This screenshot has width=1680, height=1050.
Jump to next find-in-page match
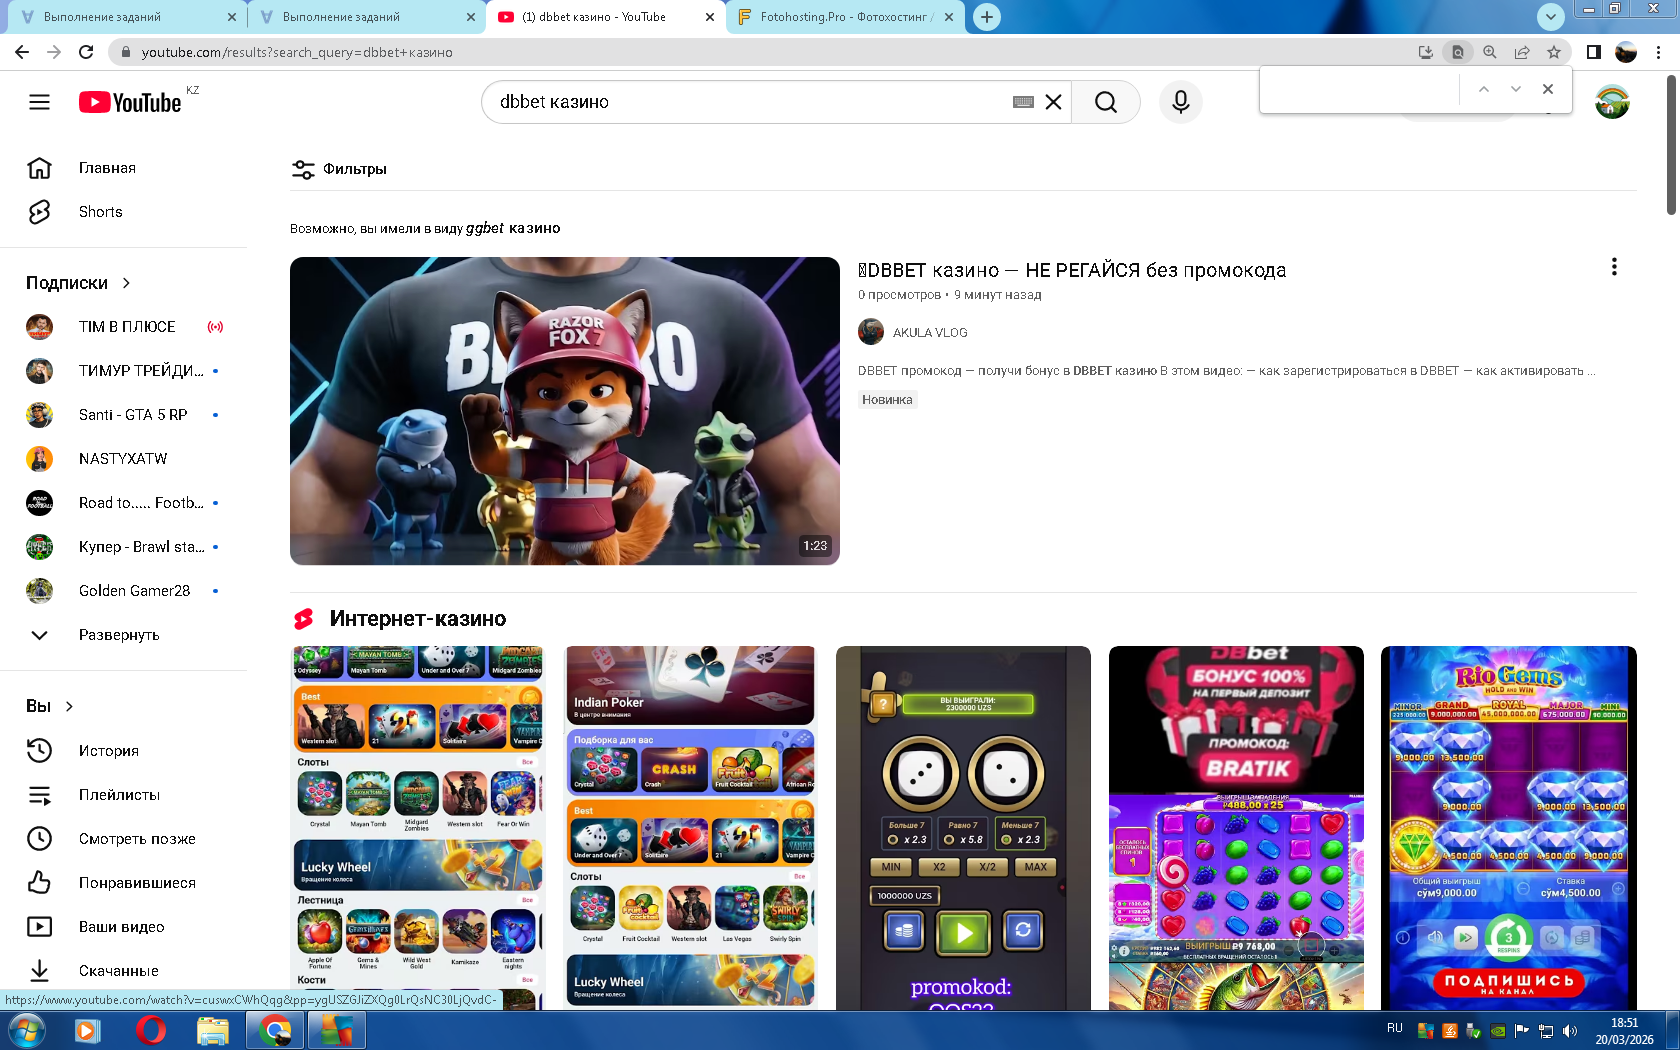pos(1516,89)
